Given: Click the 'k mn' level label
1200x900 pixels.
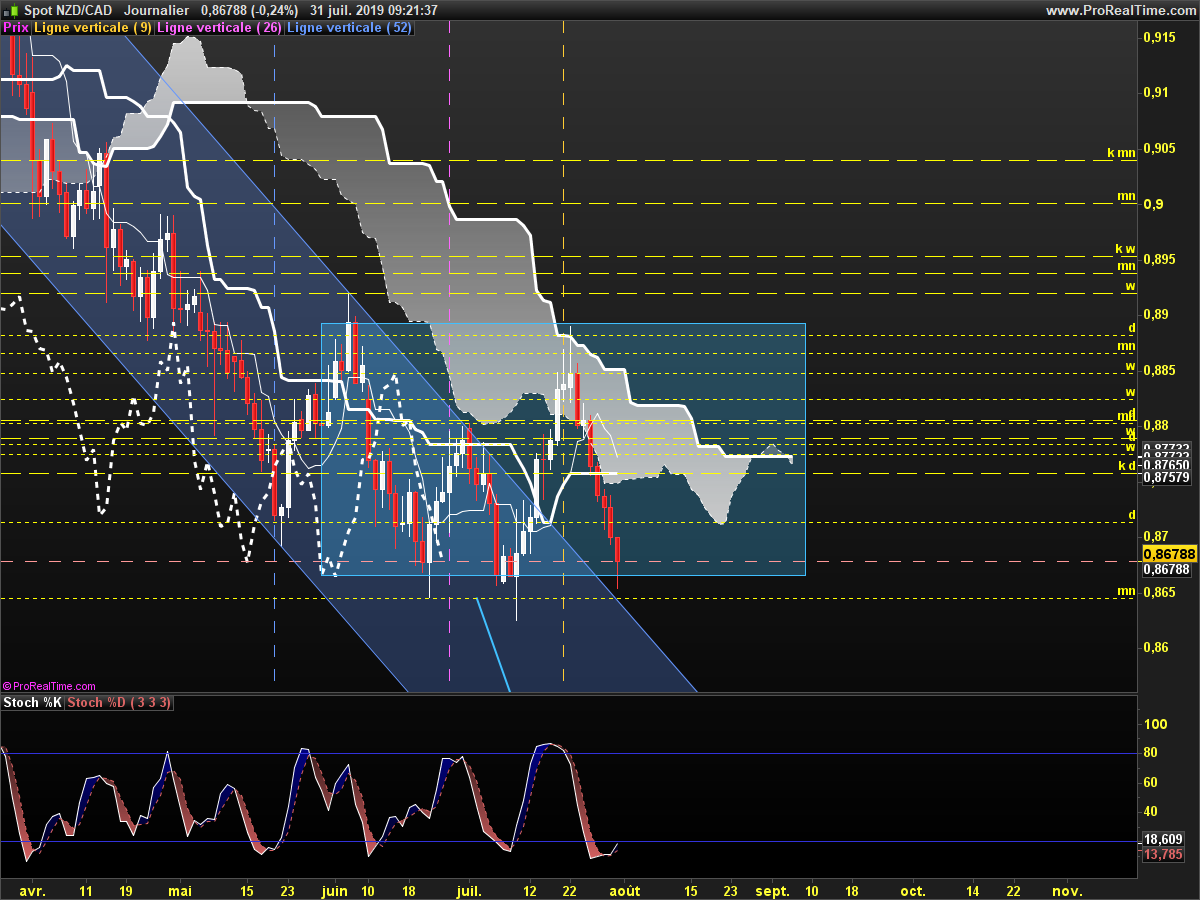Looking at the screenshot, I should pos(1121,153).
